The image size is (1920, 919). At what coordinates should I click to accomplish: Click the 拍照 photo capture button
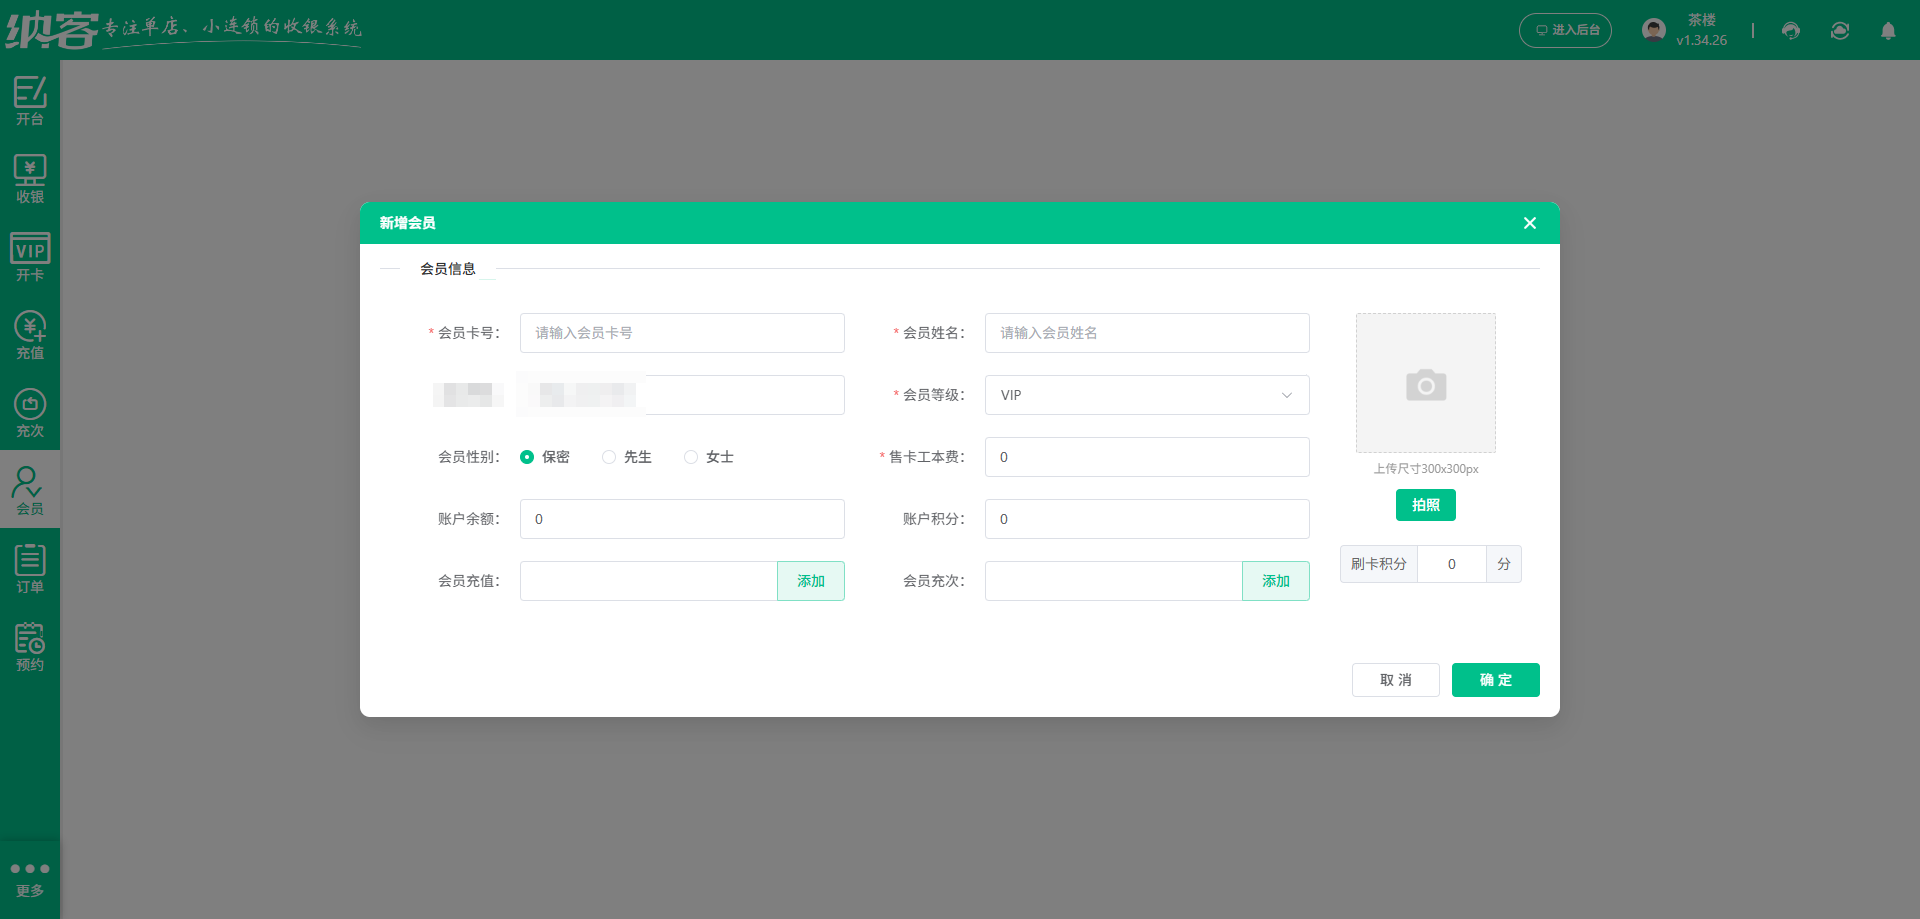click(x=1425, y=505)
